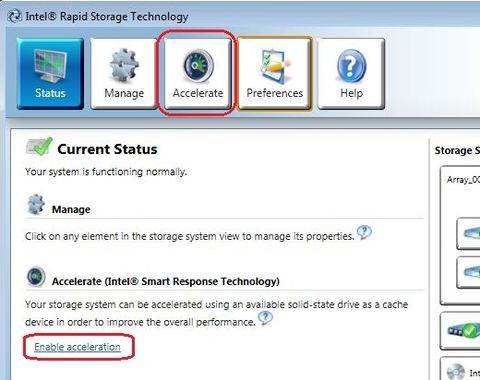Open the Help tab
The height and width of the screenshot is (380, 480).
coord(351,73)
